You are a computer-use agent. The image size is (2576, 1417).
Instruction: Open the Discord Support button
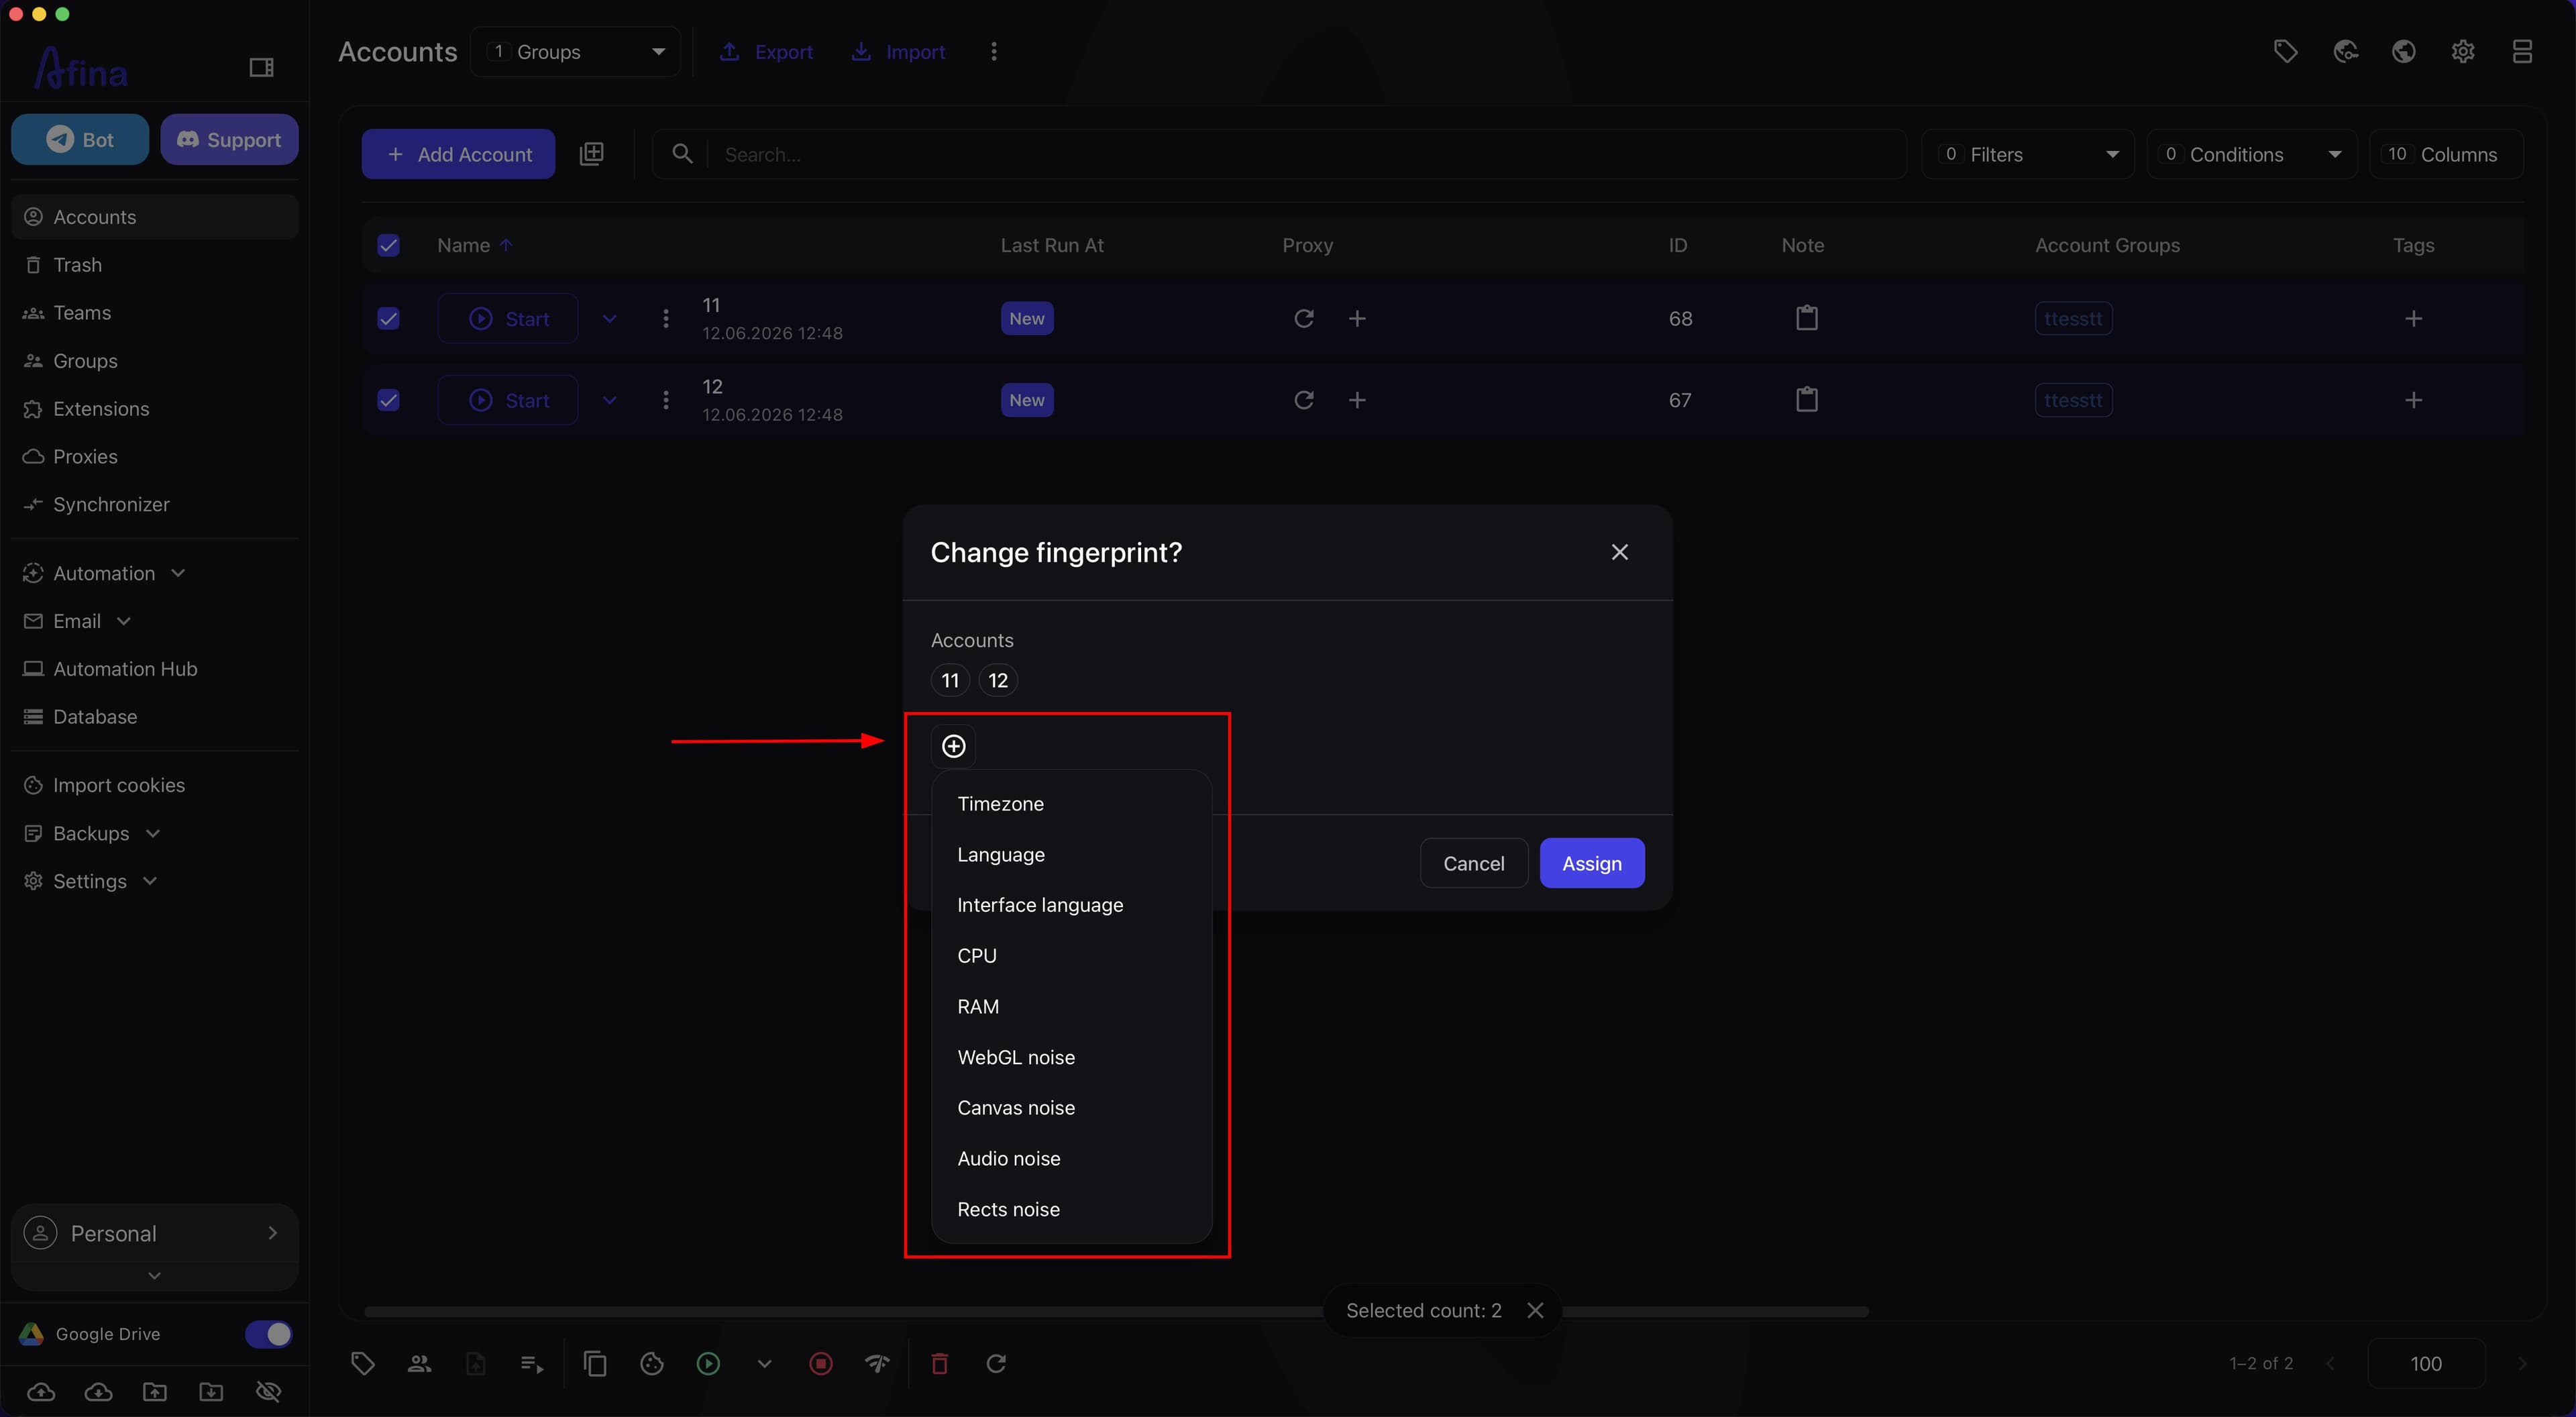[229, 139]
